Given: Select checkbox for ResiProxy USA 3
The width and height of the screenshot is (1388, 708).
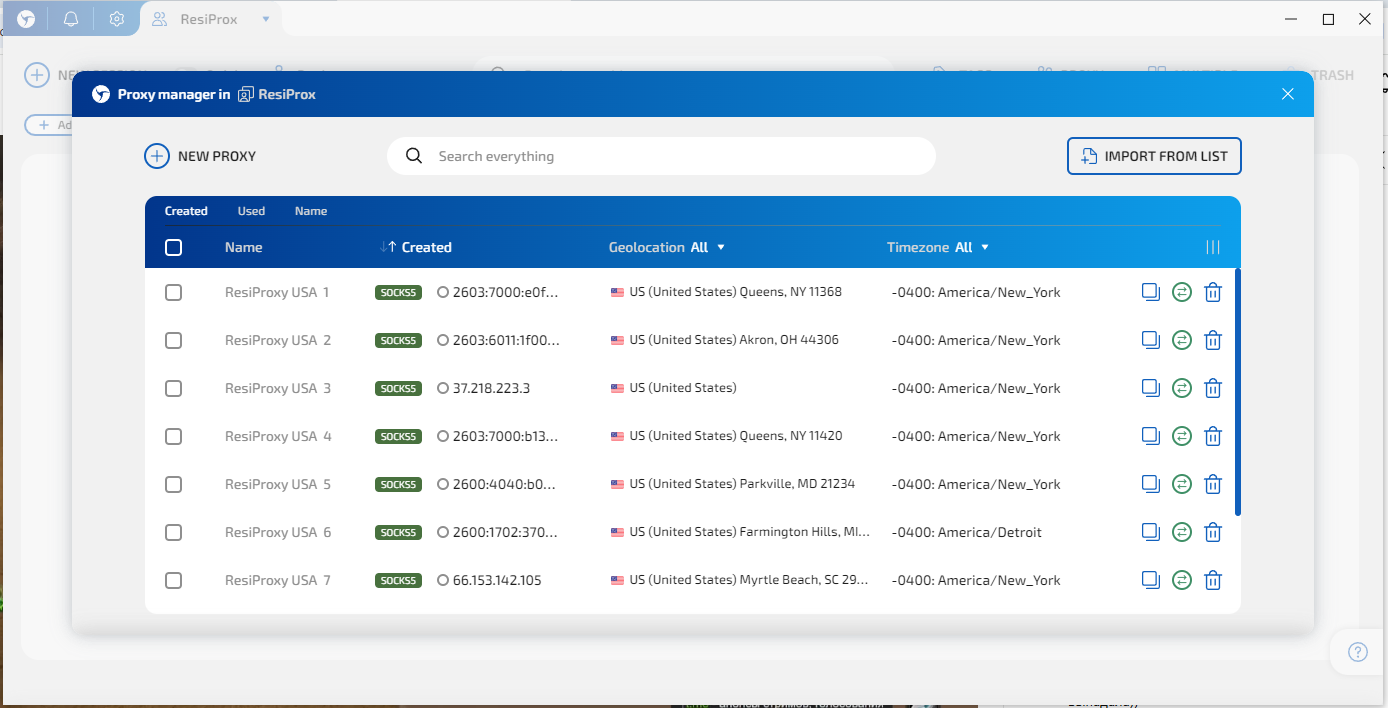Looking at the screenshot, I should (x=173, y=388).
